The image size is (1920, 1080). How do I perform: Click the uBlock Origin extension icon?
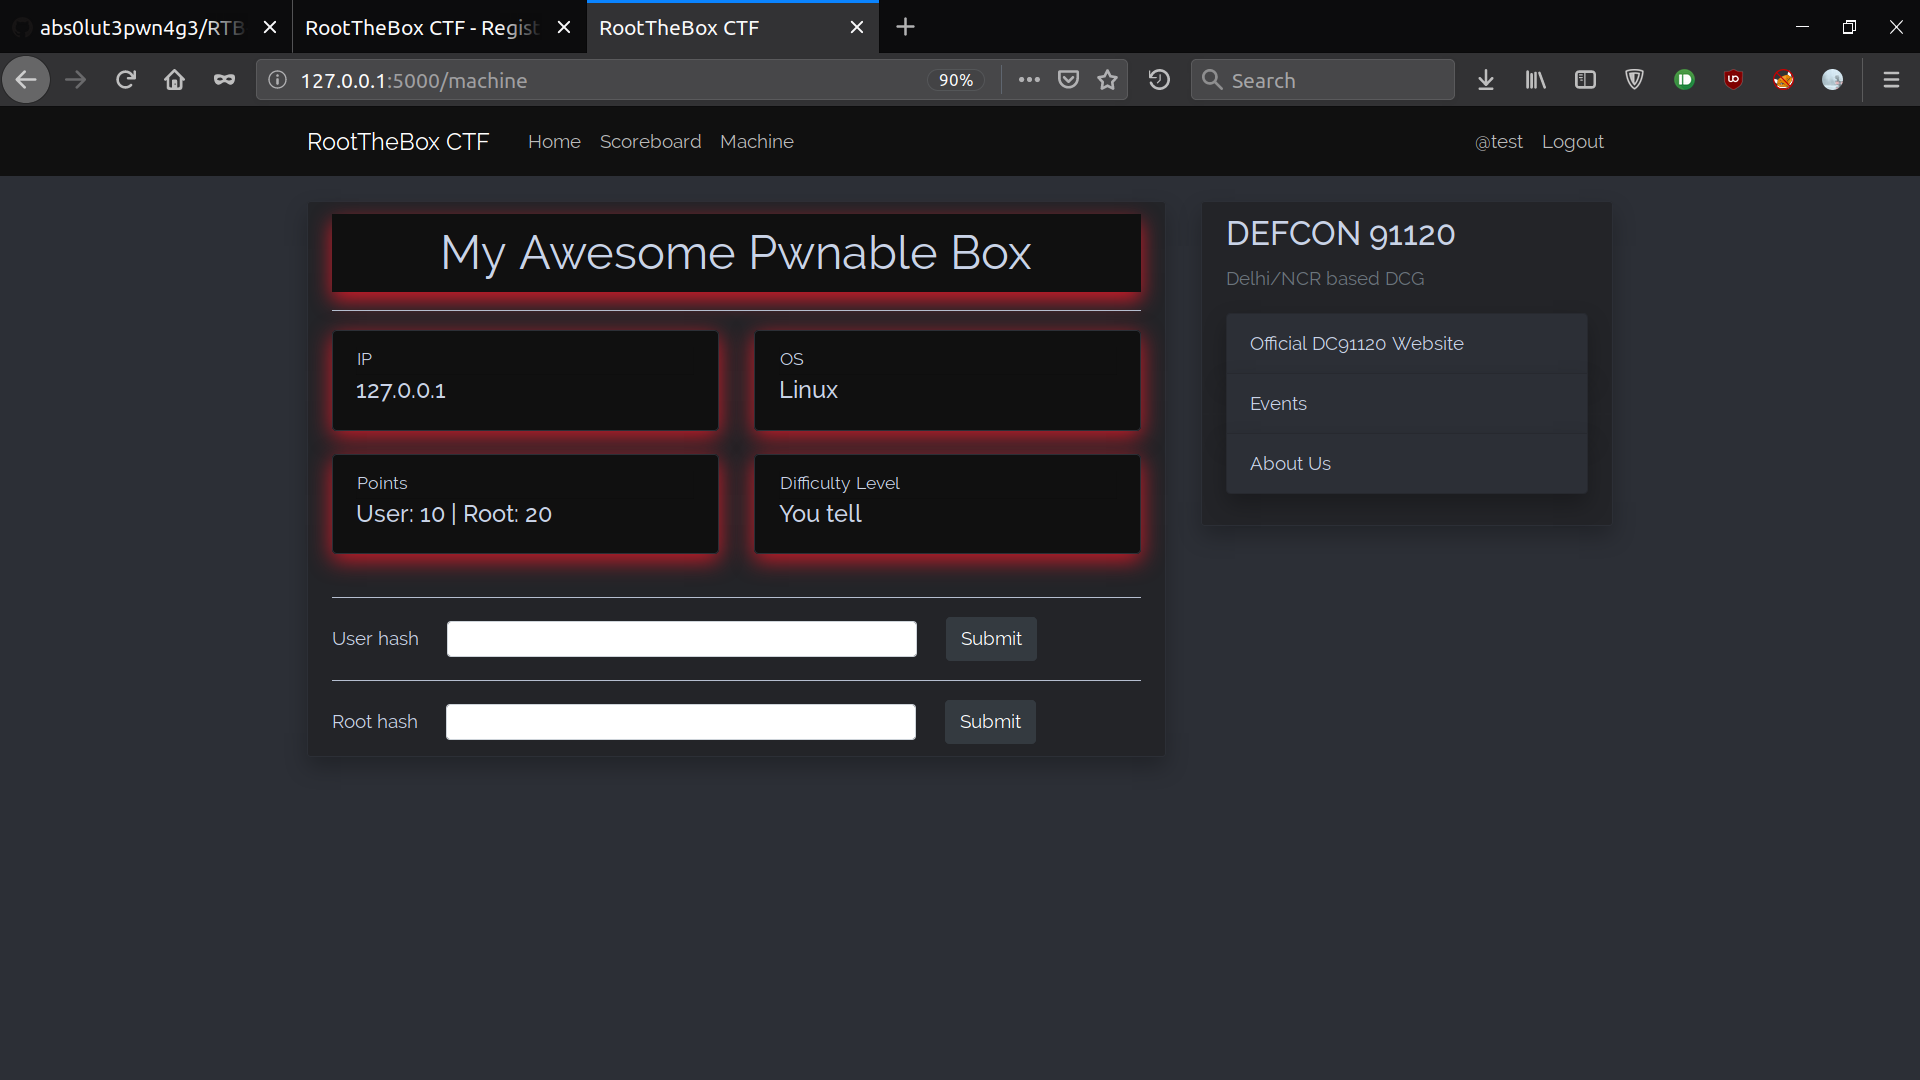pos(1733,80)
